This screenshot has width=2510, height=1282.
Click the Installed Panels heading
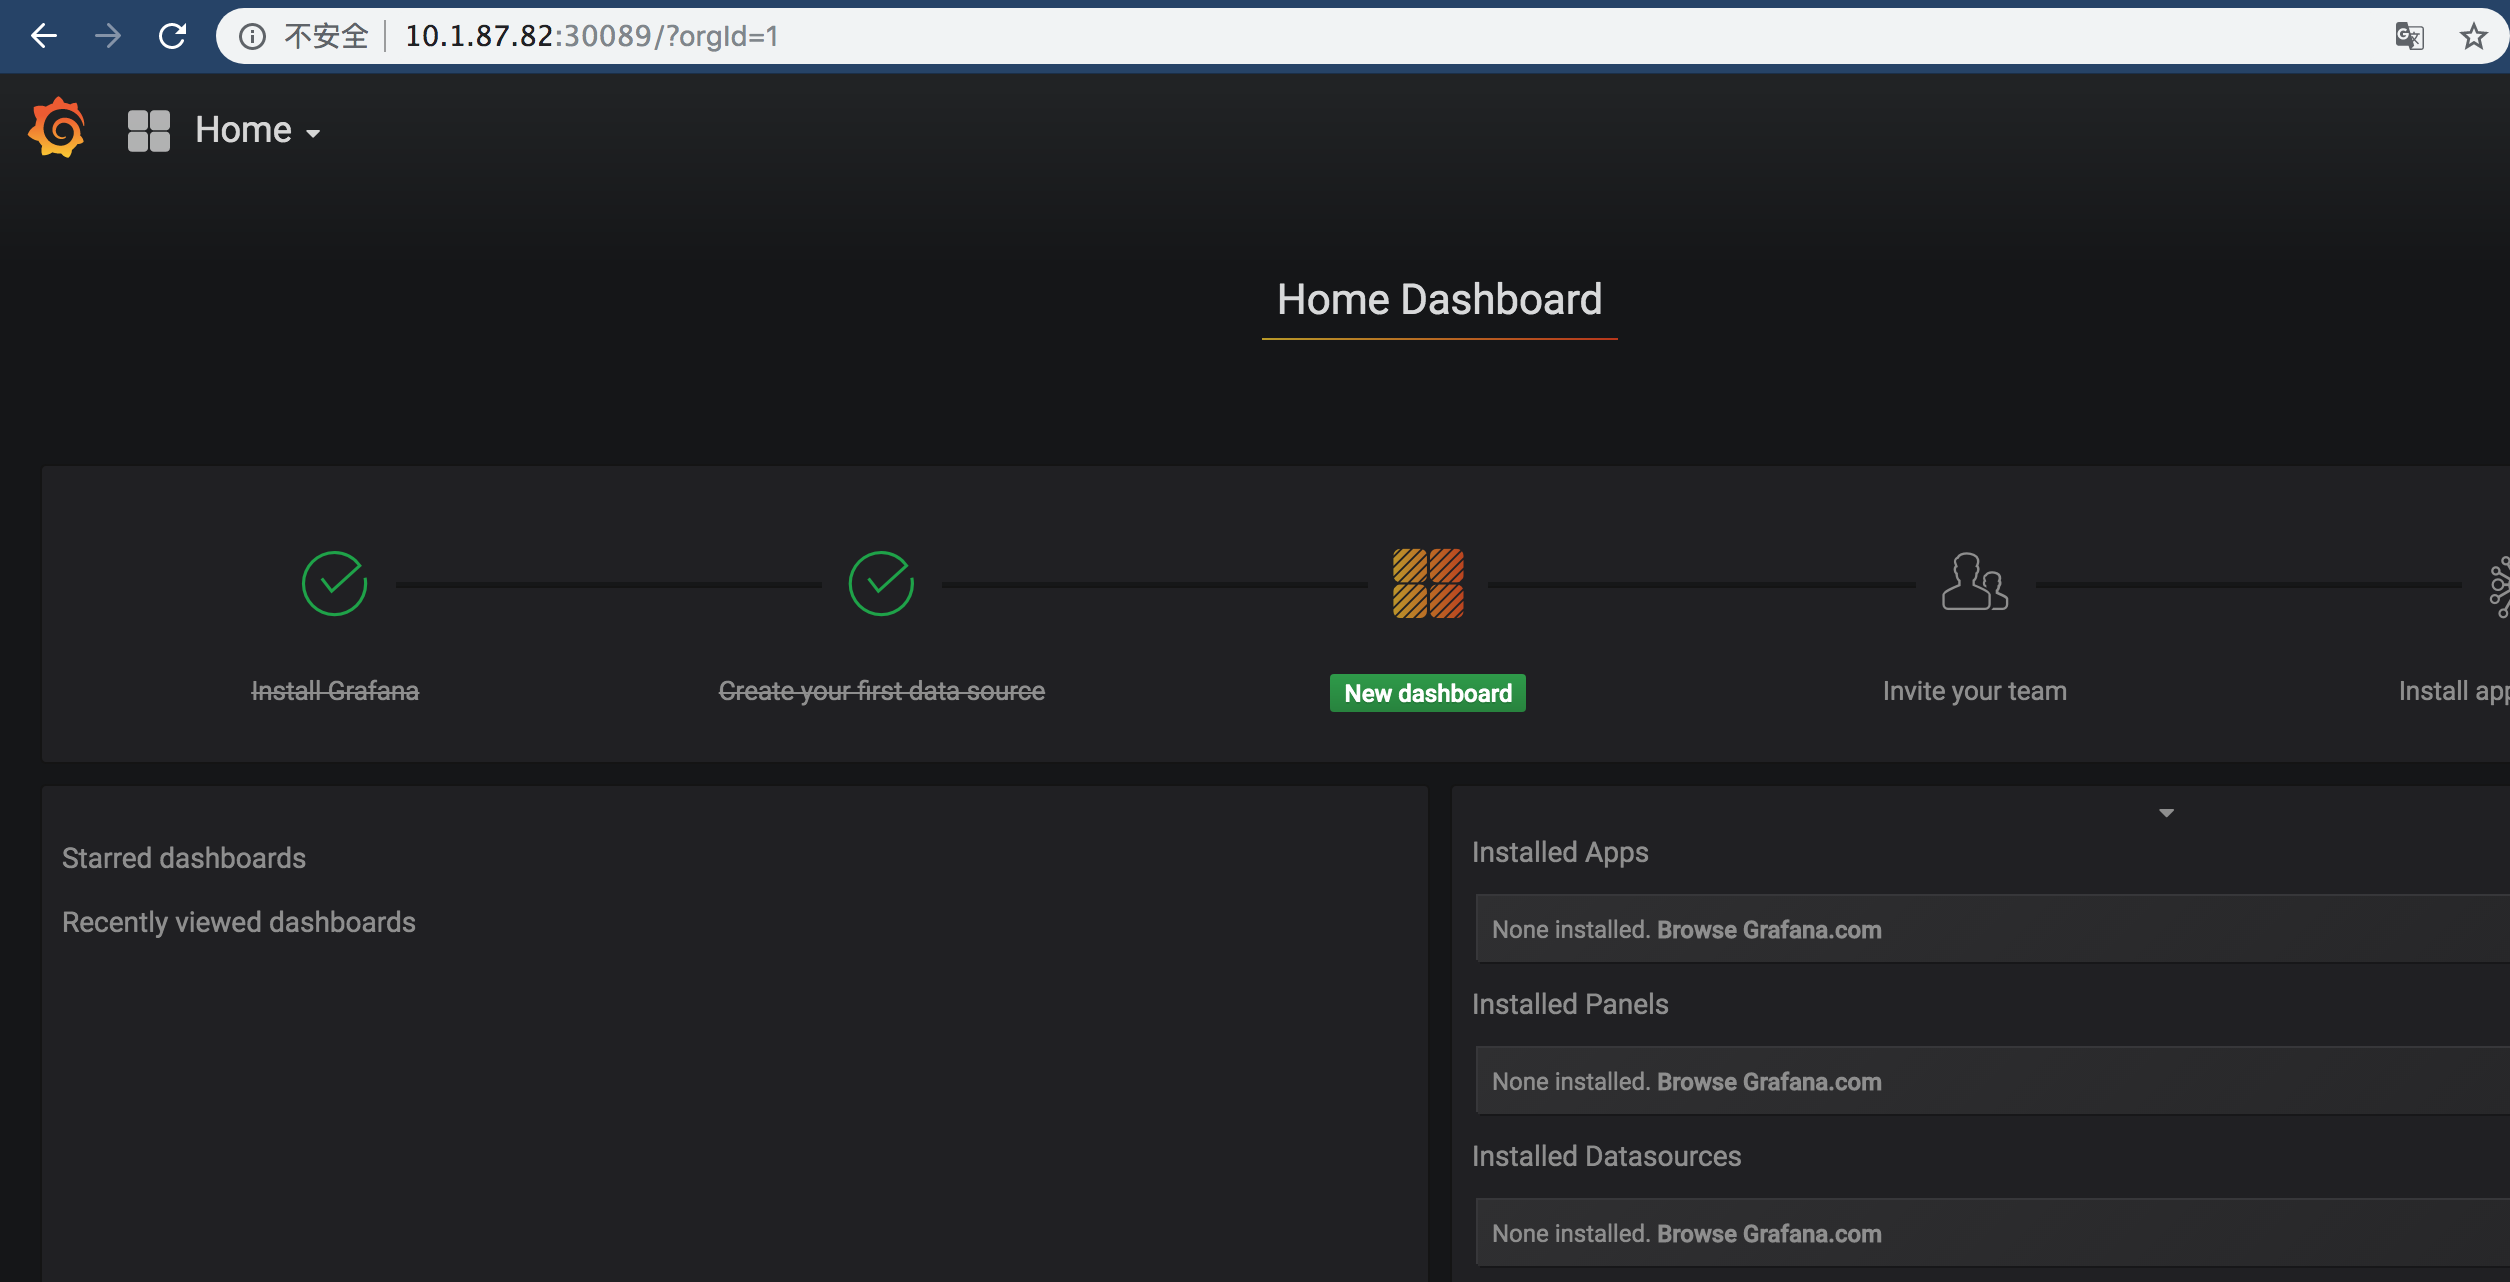pyautogui.click(x=1570, y=1004)
